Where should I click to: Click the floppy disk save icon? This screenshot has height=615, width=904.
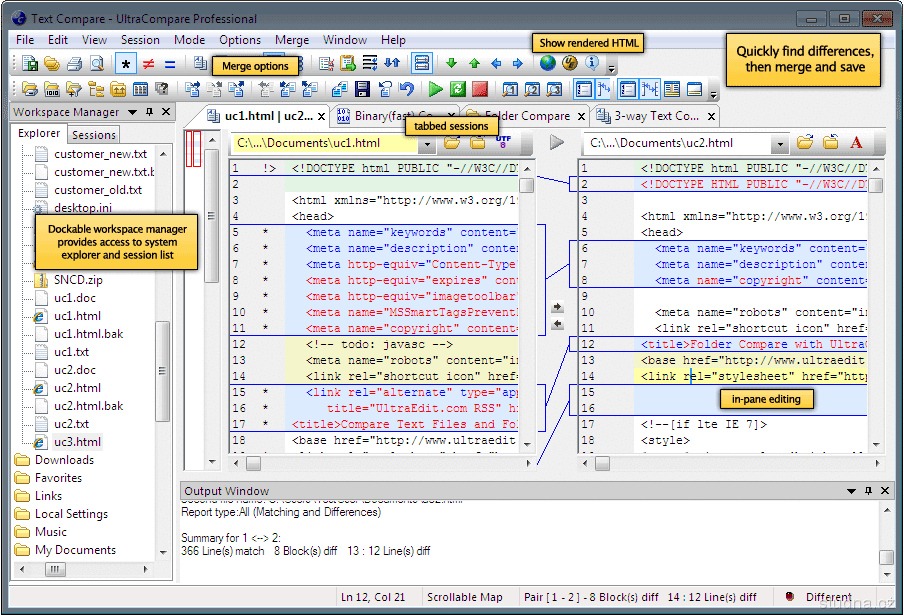click(x=362, y=90)
